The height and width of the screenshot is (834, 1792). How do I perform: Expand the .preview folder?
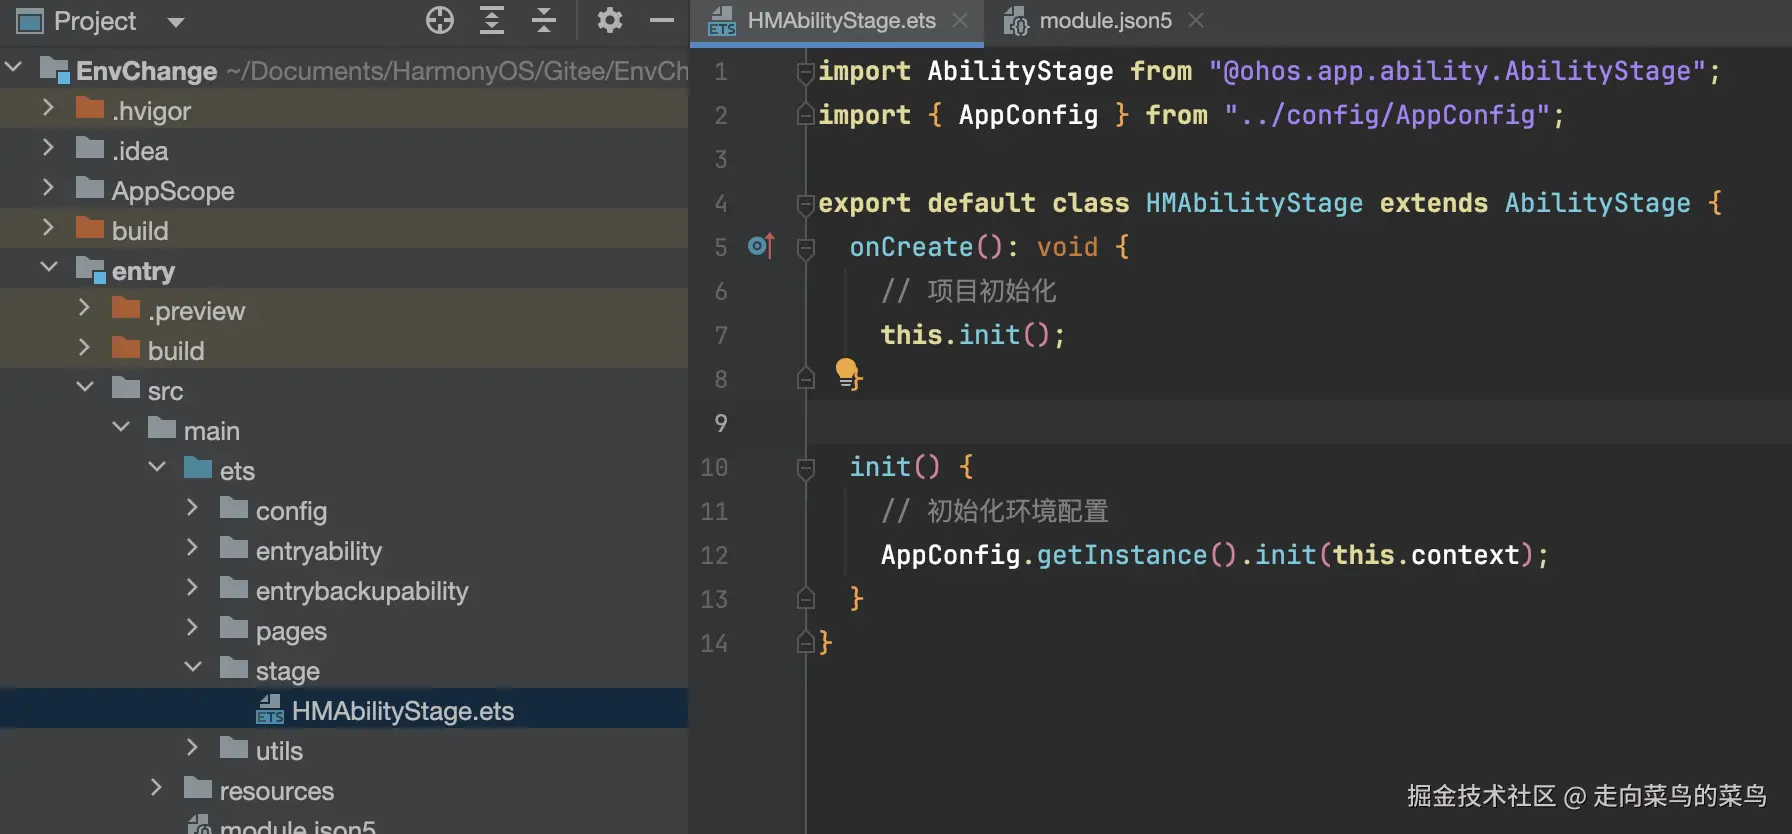[x=85, y=308]
